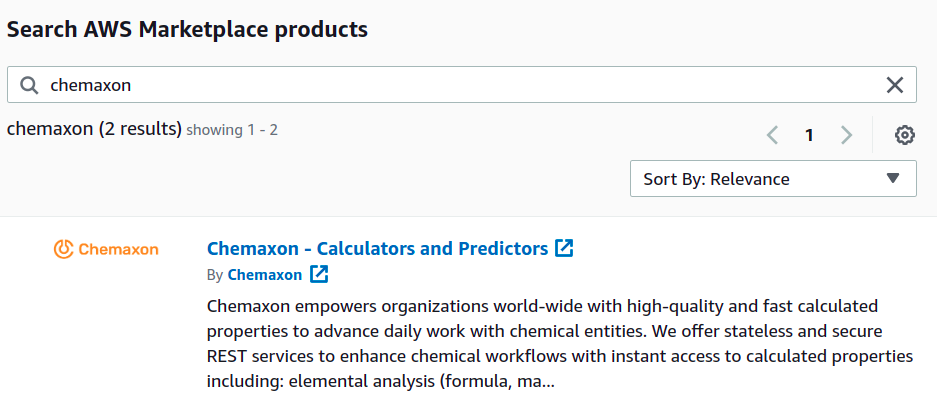Image resolution: width=937 pixels, height=398 pixels.
Task: Click the magnifying glass search icon
Action: (x=29, y=85)
